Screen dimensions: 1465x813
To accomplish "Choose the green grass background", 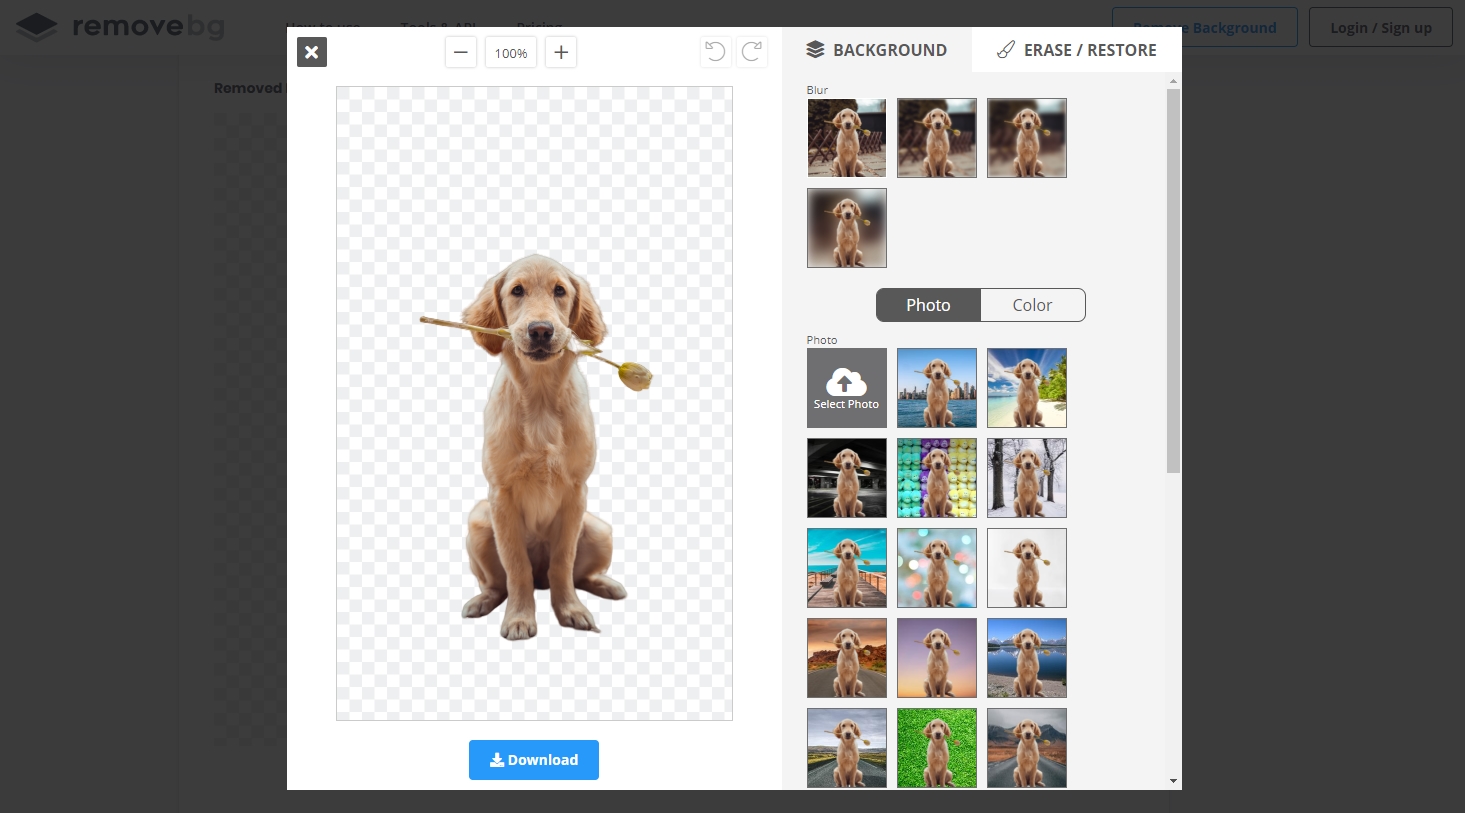I will click(937, 748).
